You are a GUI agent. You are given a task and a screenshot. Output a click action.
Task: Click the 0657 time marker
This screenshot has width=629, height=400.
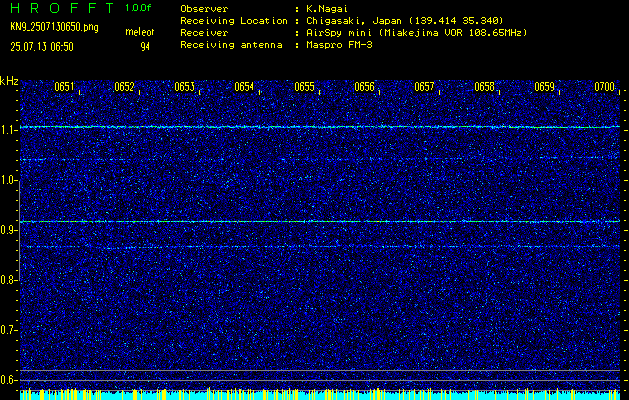click(x=424, y=87)
